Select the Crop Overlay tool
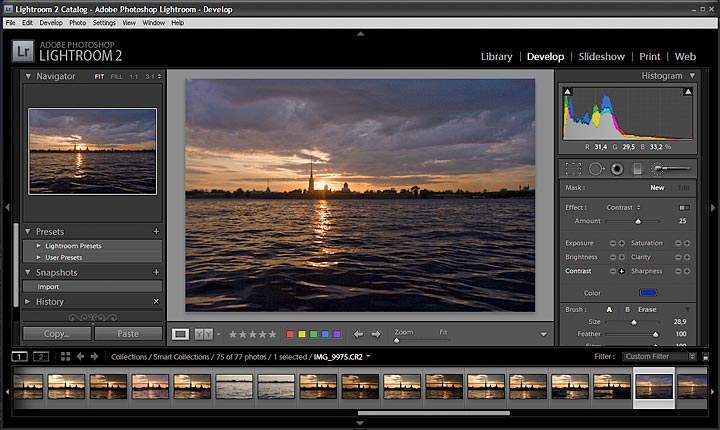Viewport: 720px width, 430px height. click(x=573, y=169)
